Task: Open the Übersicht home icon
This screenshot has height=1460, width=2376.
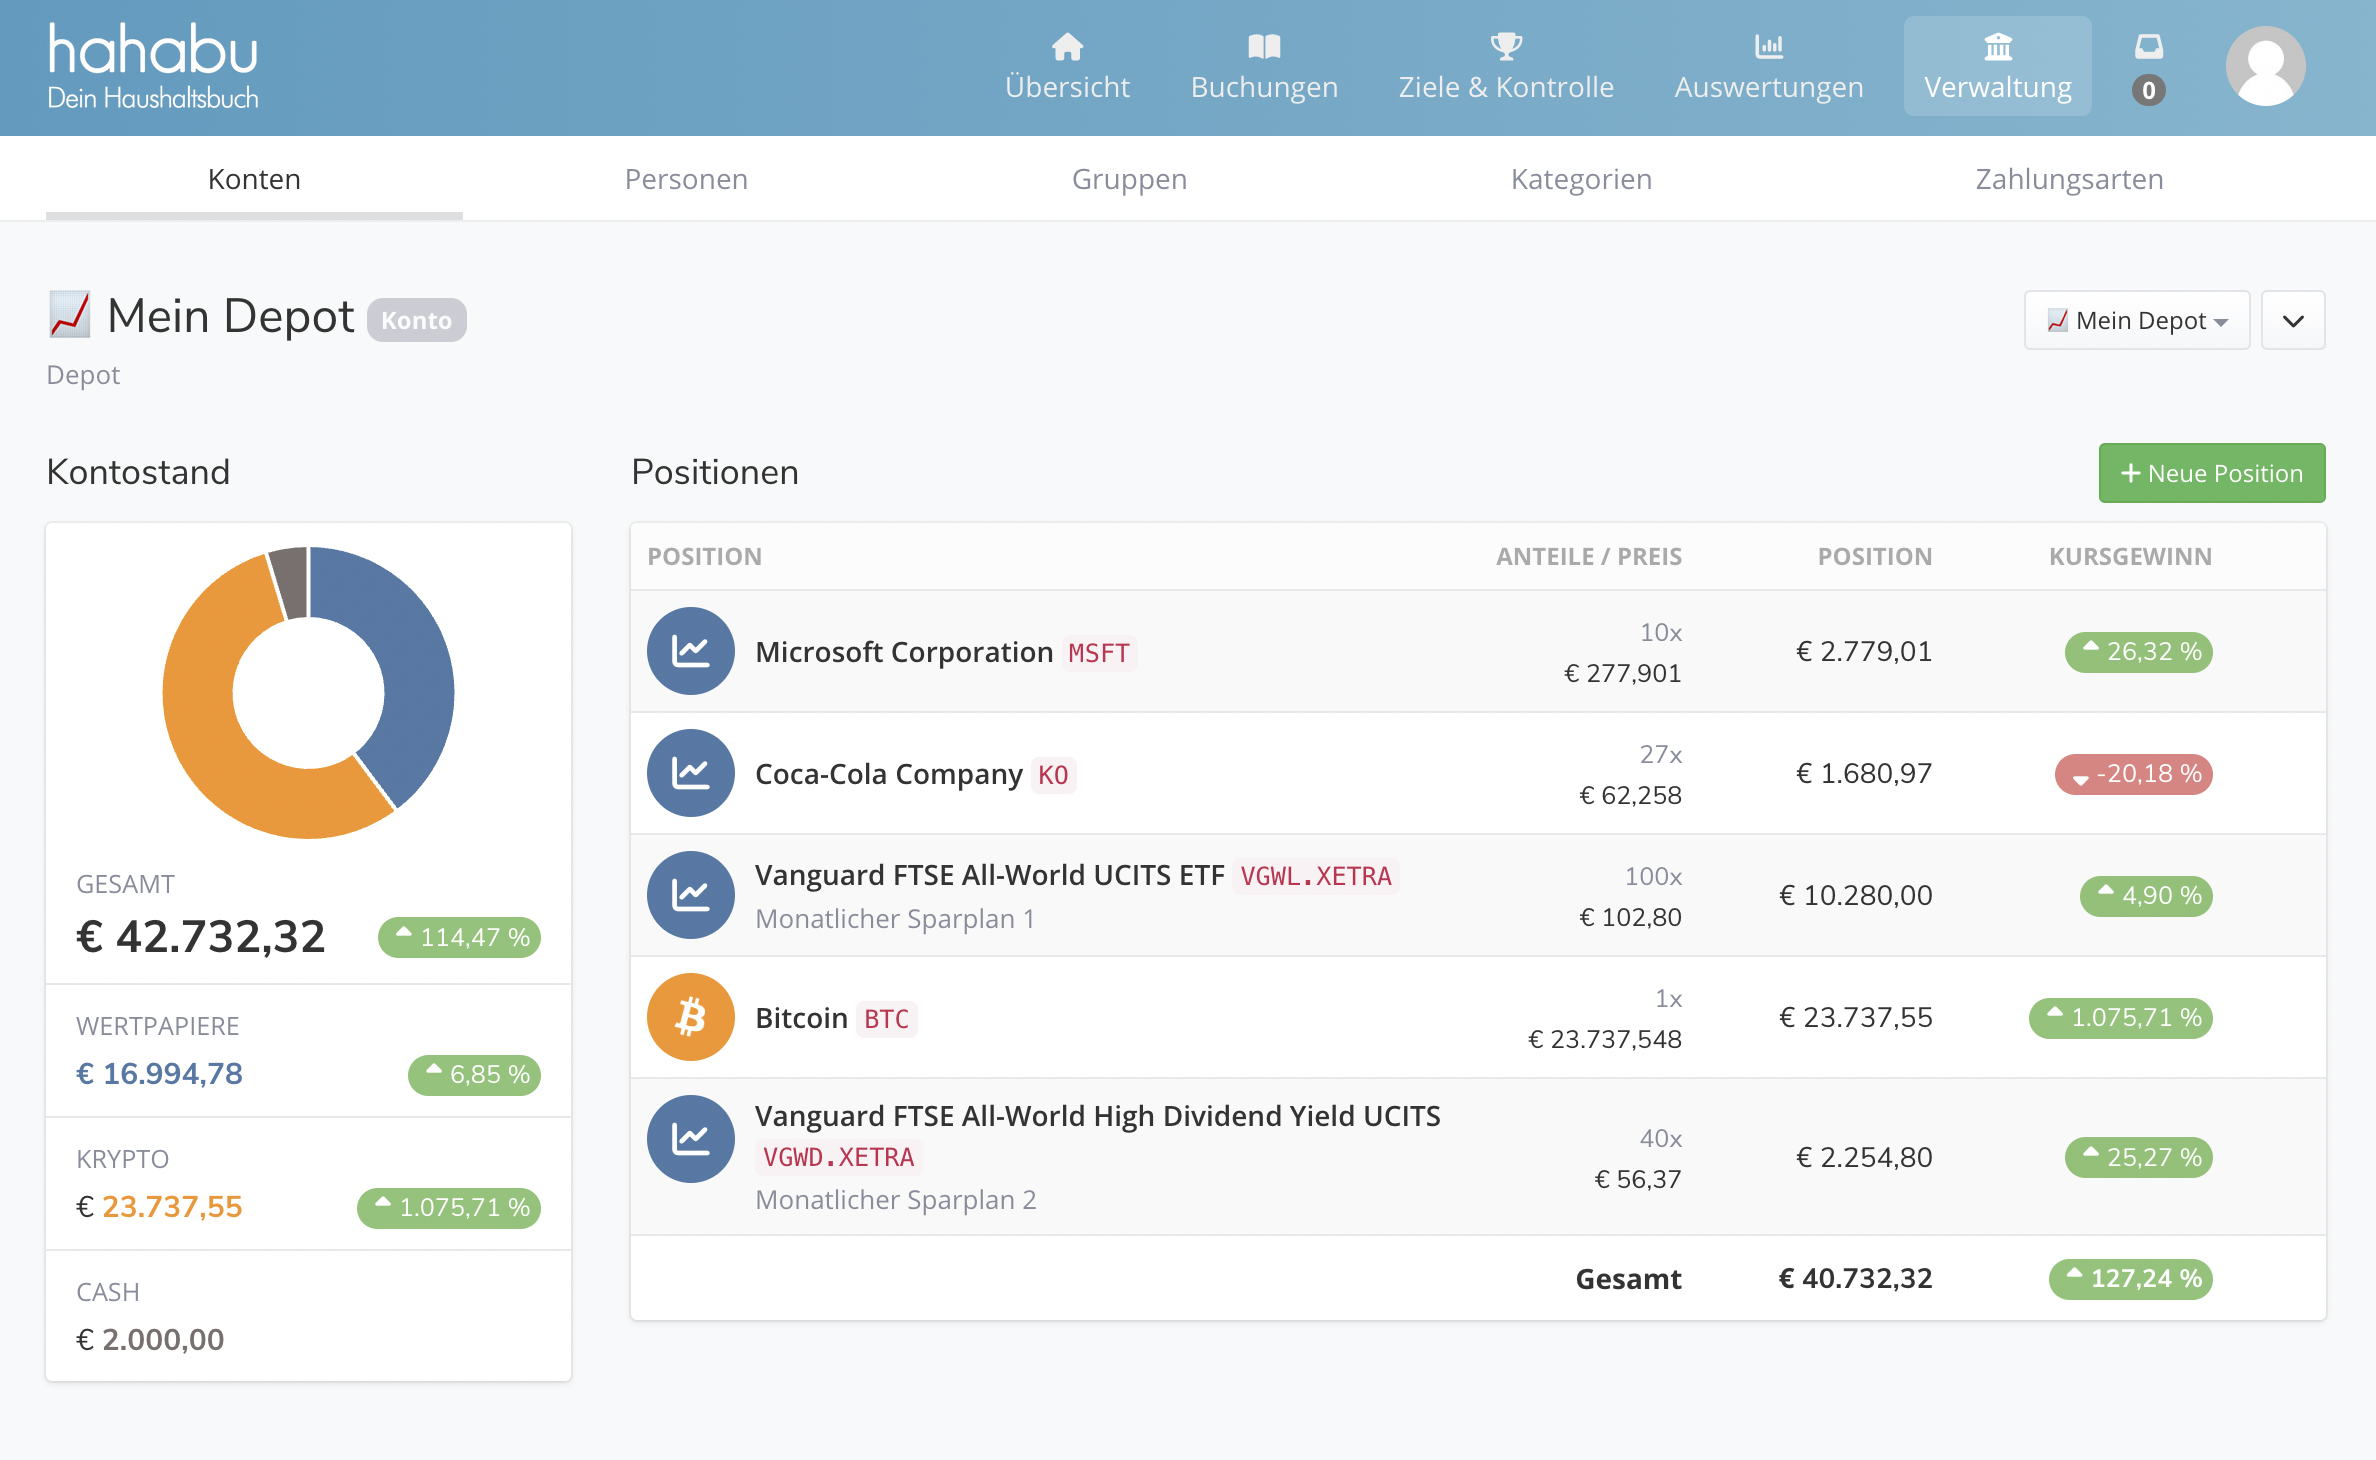Action: (x=1067, y=46)
